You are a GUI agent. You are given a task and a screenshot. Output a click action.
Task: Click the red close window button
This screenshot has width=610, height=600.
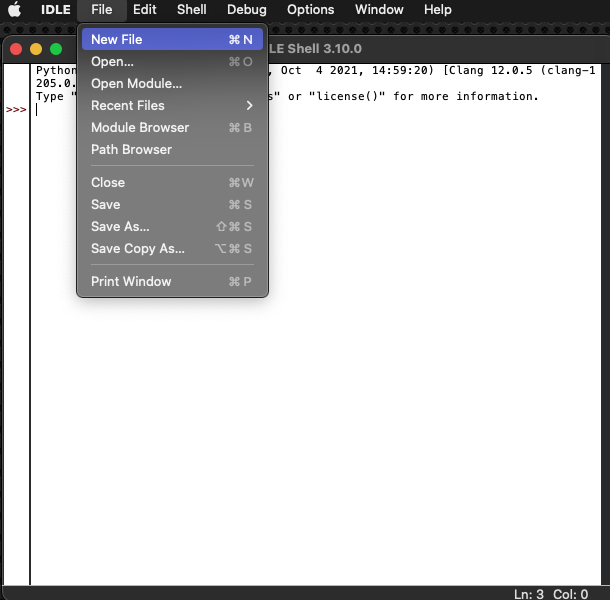click(16, 48)
